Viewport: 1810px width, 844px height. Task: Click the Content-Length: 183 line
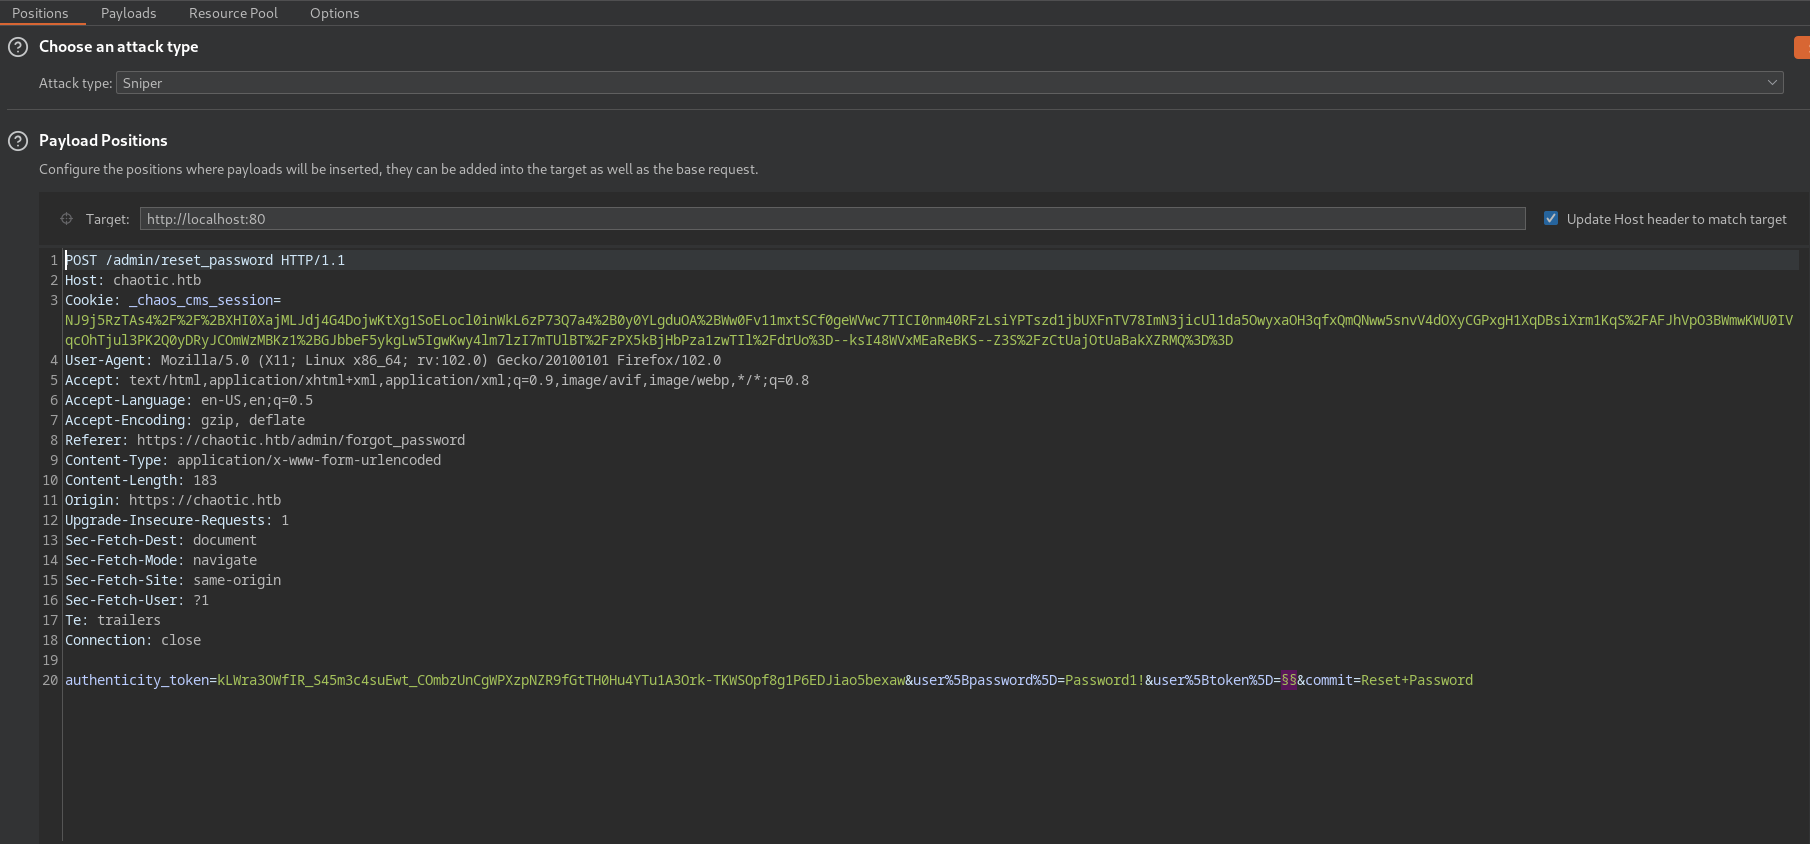click(x=141, y=480)
